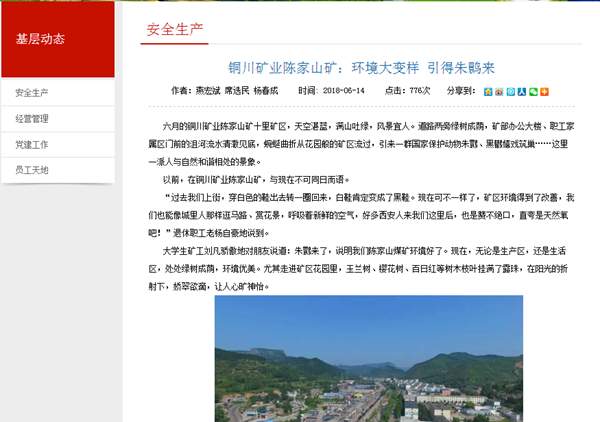Click the aerial mine photo
The image size is (600, 422).
coord(355,358)
